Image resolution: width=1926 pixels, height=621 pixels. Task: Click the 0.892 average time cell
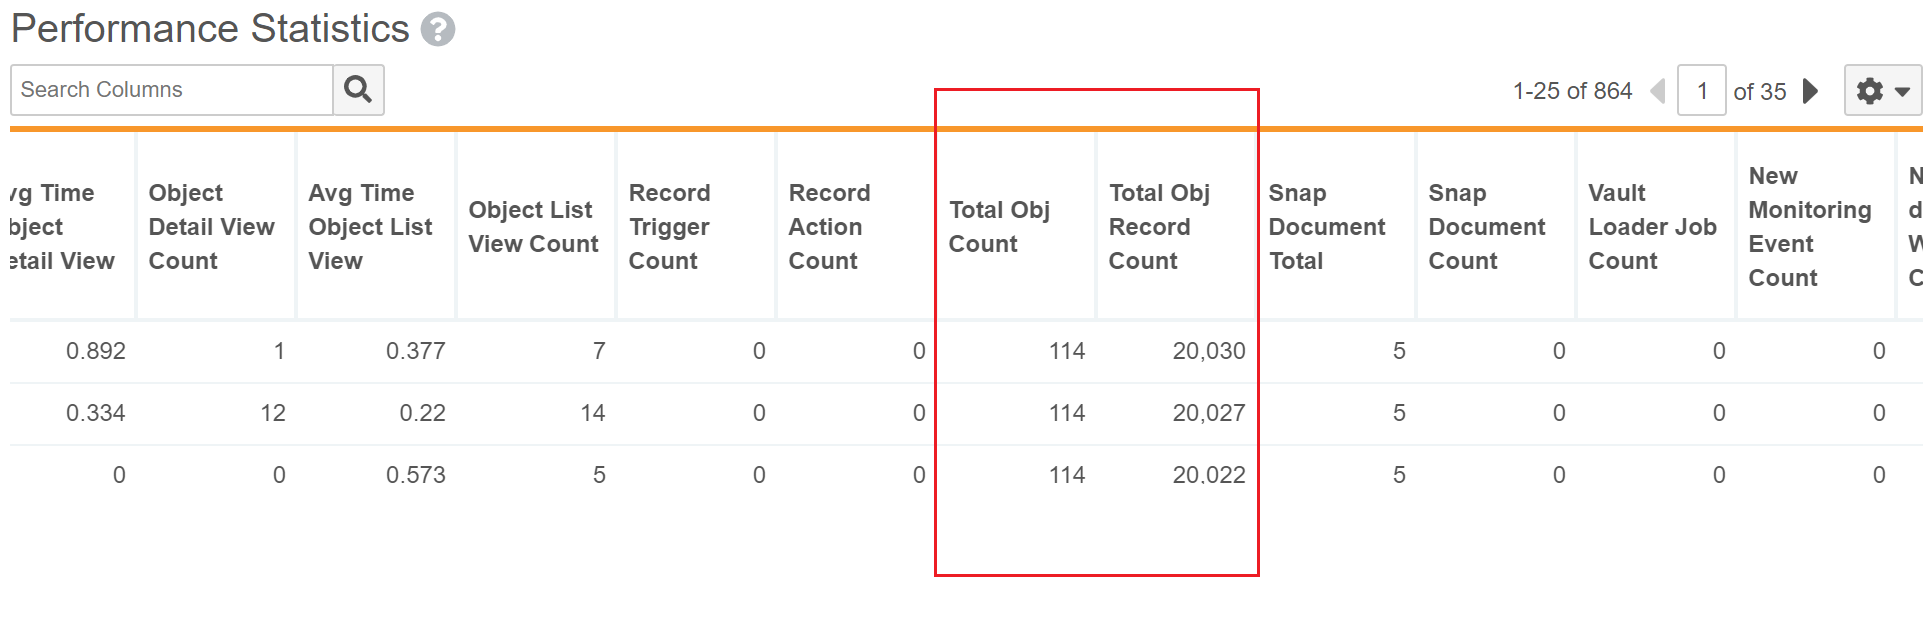click(95, 351)
